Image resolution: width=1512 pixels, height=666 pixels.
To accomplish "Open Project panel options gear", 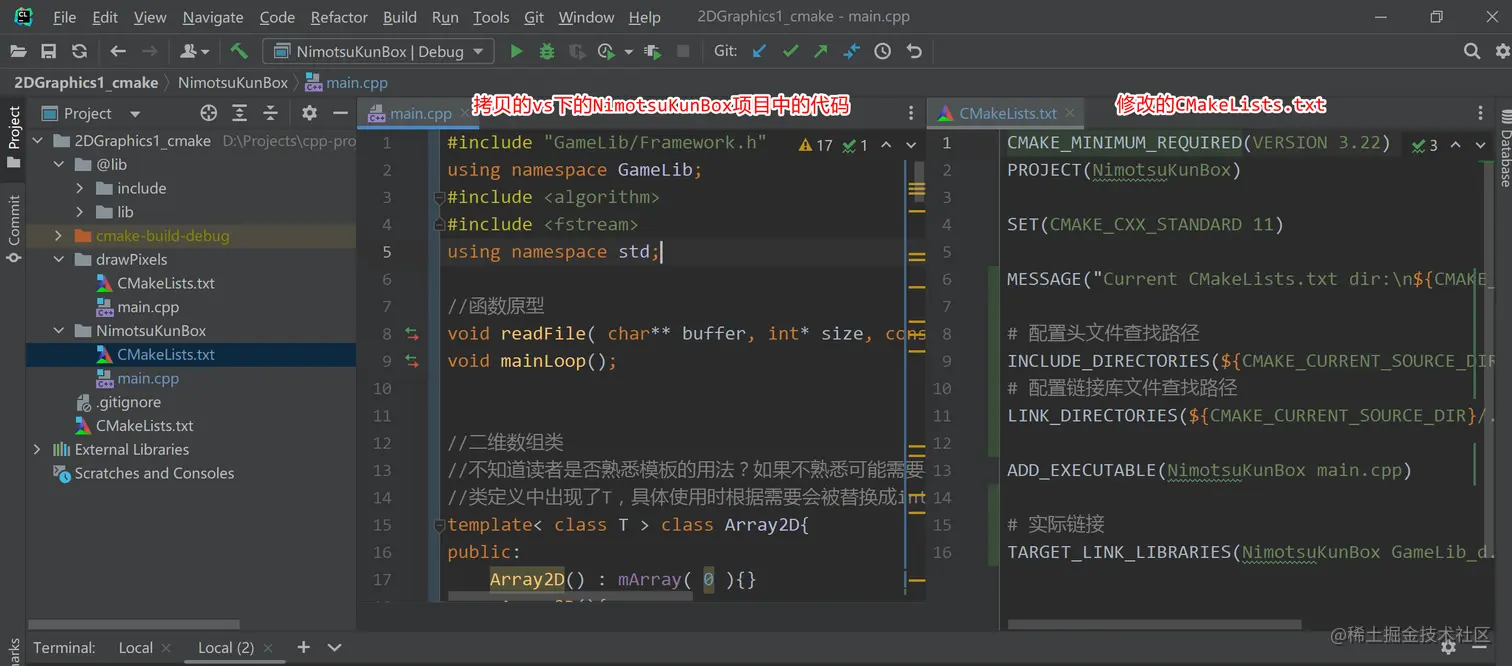I will coord(310,113).
